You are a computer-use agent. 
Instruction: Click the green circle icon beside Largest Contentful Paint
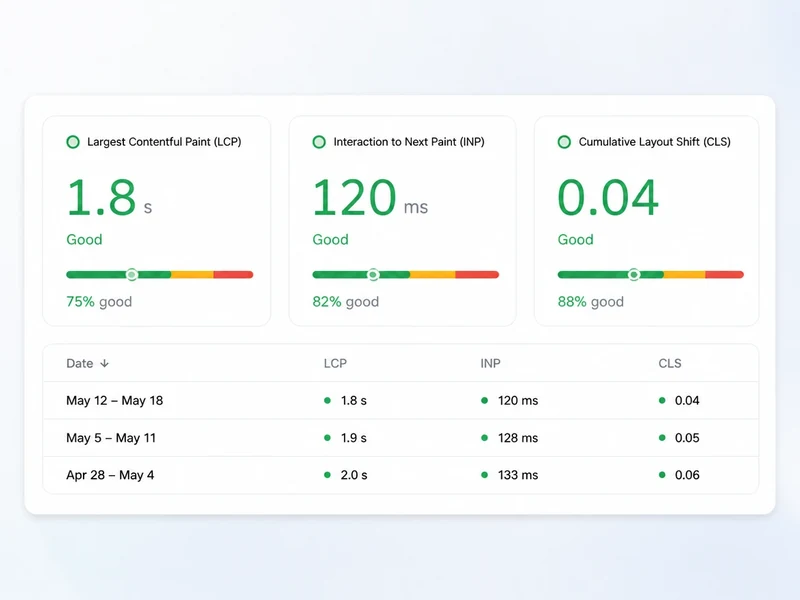[x=73, y=142]
